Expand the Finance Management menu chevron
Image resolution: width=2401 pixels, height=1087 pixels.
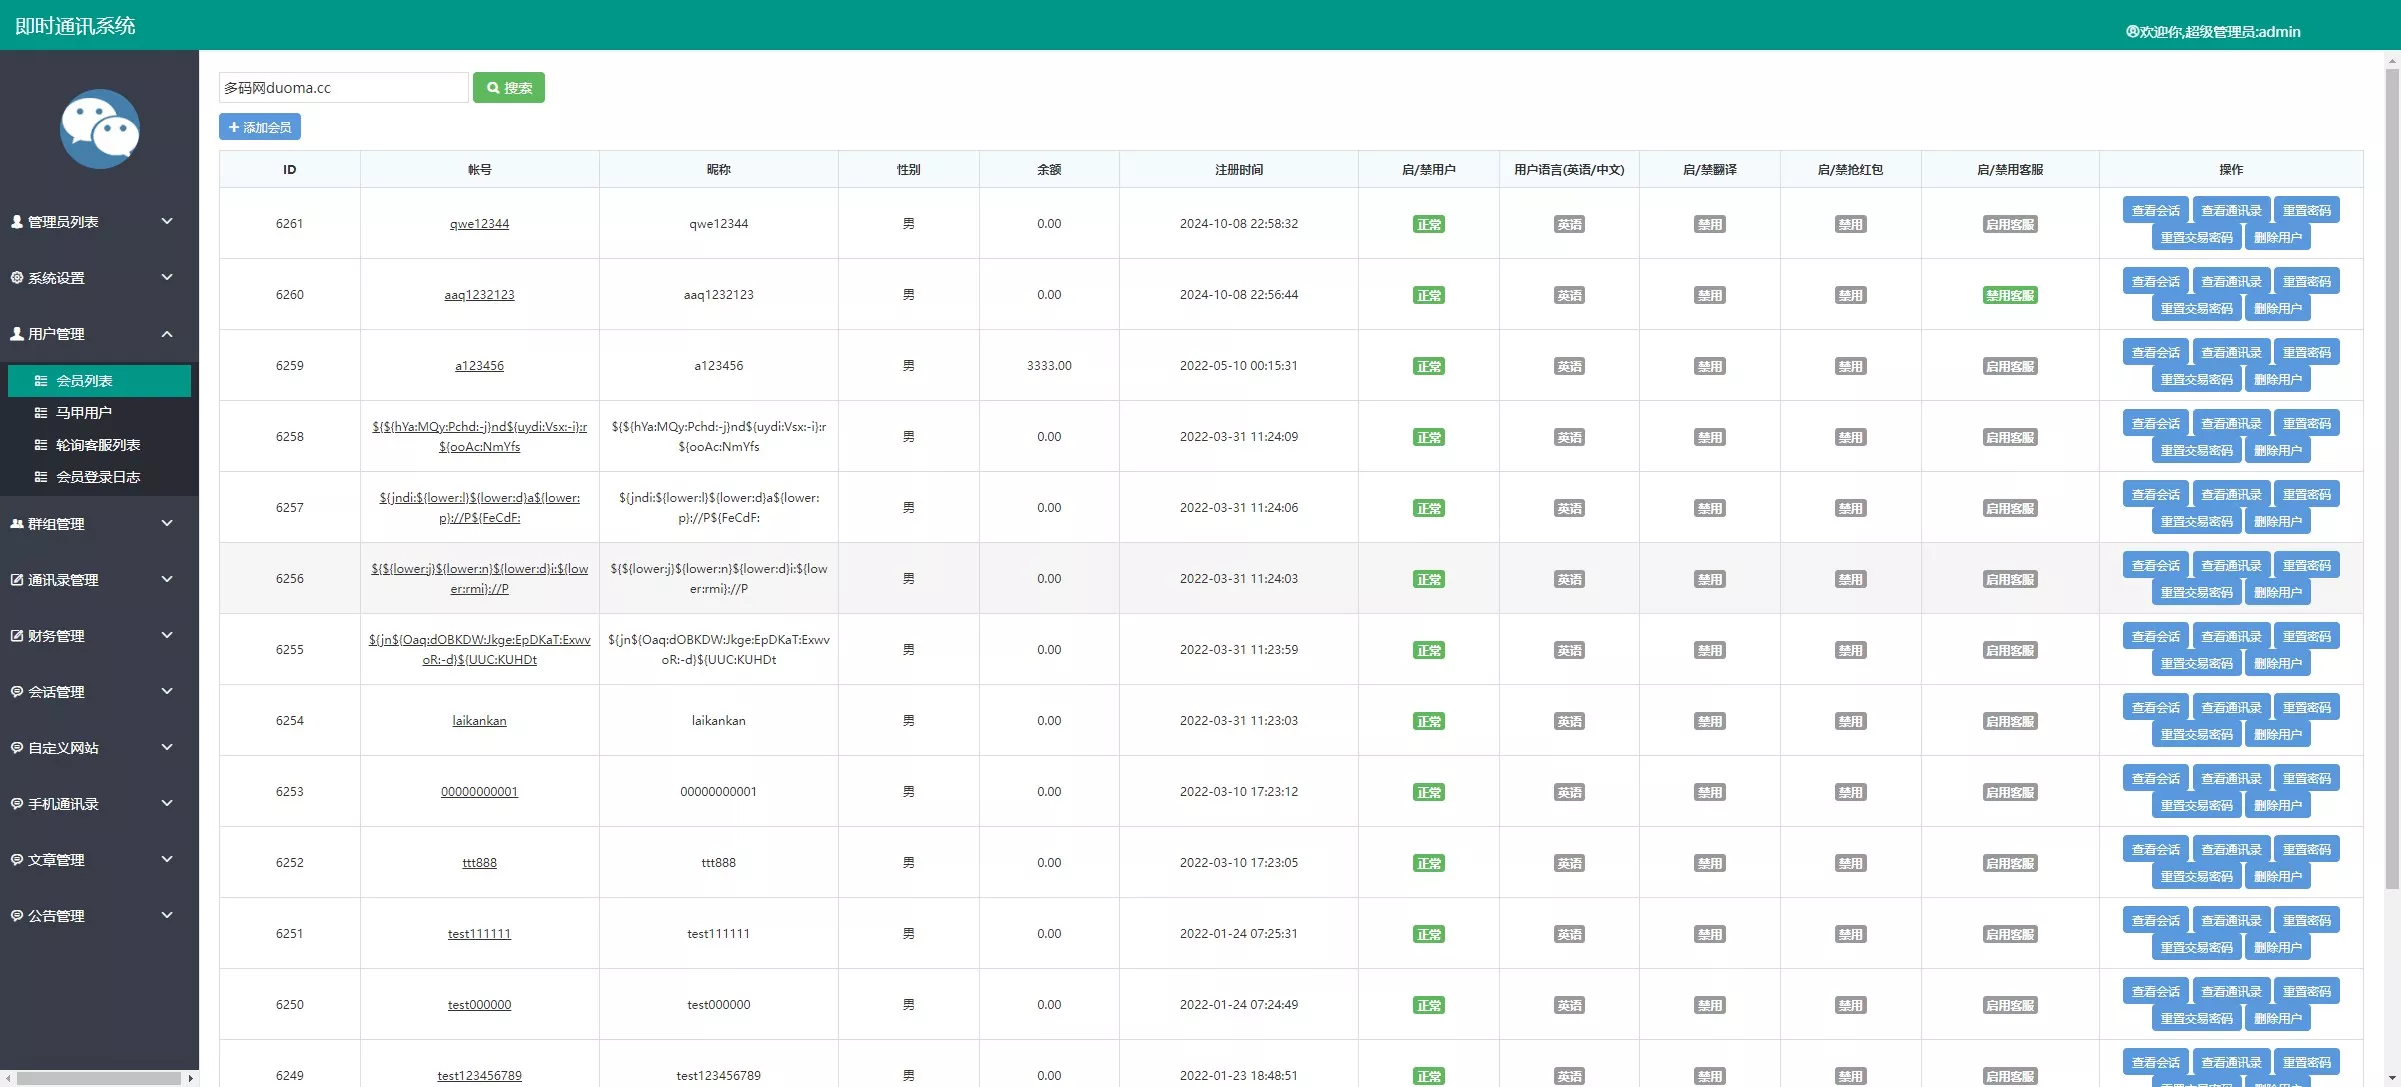[x=167, y=635]
